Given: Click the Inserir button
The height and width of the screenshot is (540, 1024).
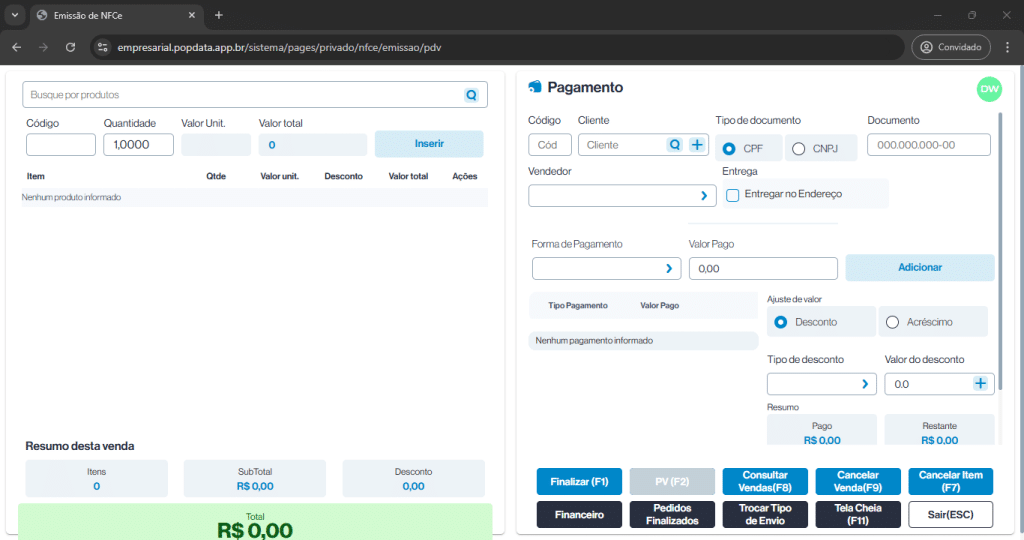Looking at the screenshot, I should click(429, 144).
